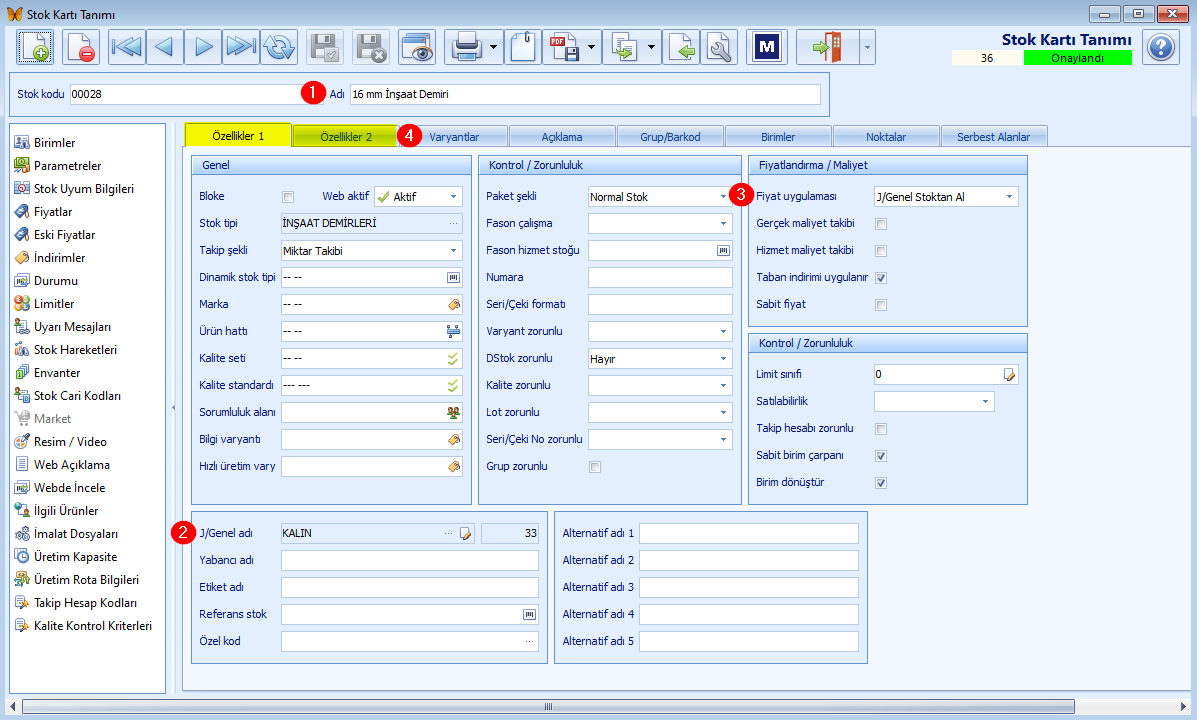Image resolution: width=1197 pixels, height=720 pixels.
Task: Switch to the Varyantlar tab
Action: tap(454, 137)
